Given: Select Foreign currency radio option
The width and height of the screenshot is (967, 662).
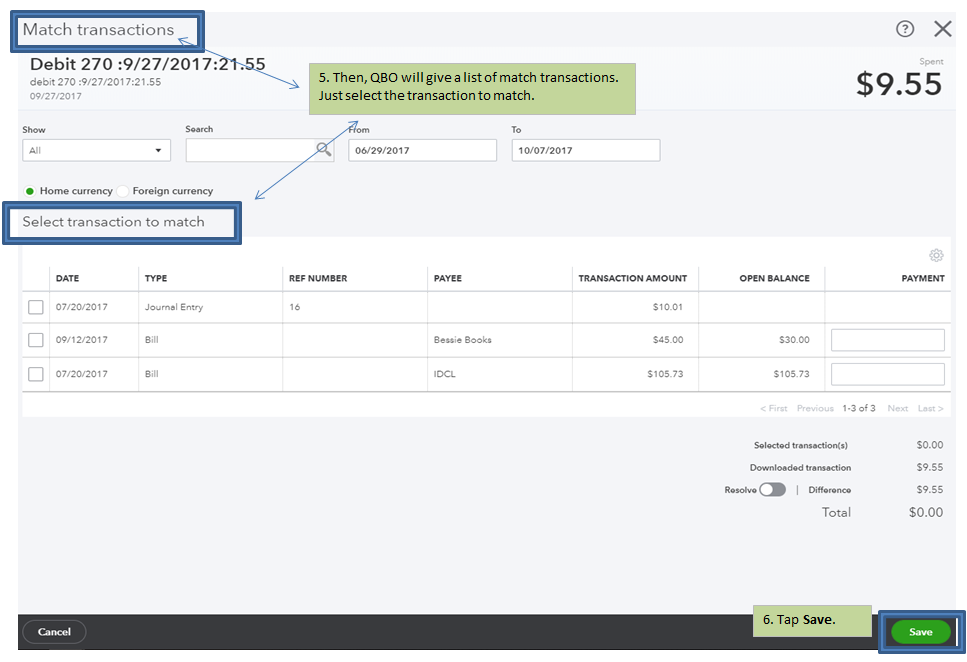Looking at the screenshot, I should [x=124, y=191].
